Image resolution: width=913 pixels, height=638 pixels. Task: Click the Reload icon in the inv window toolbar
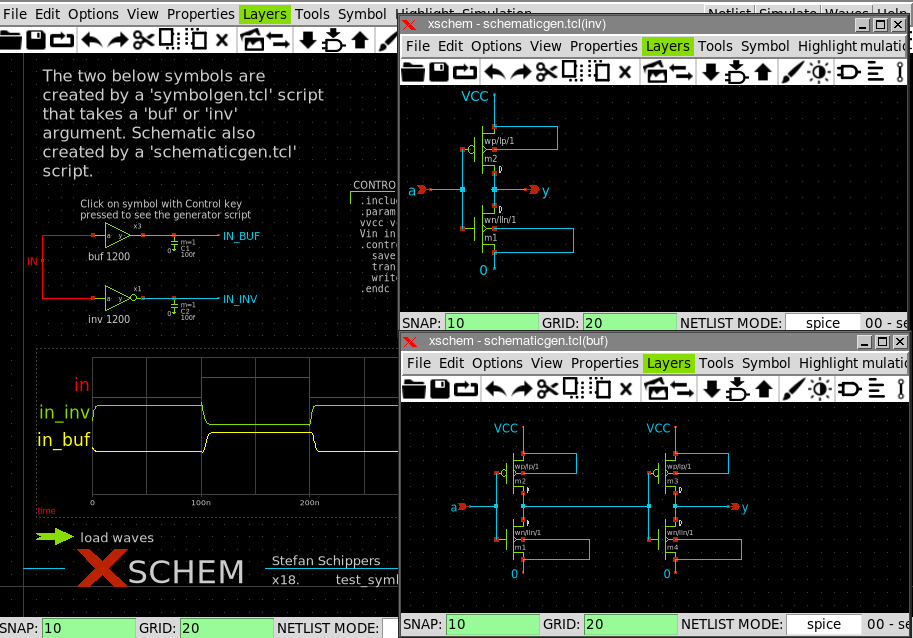(x=466, y=72)
